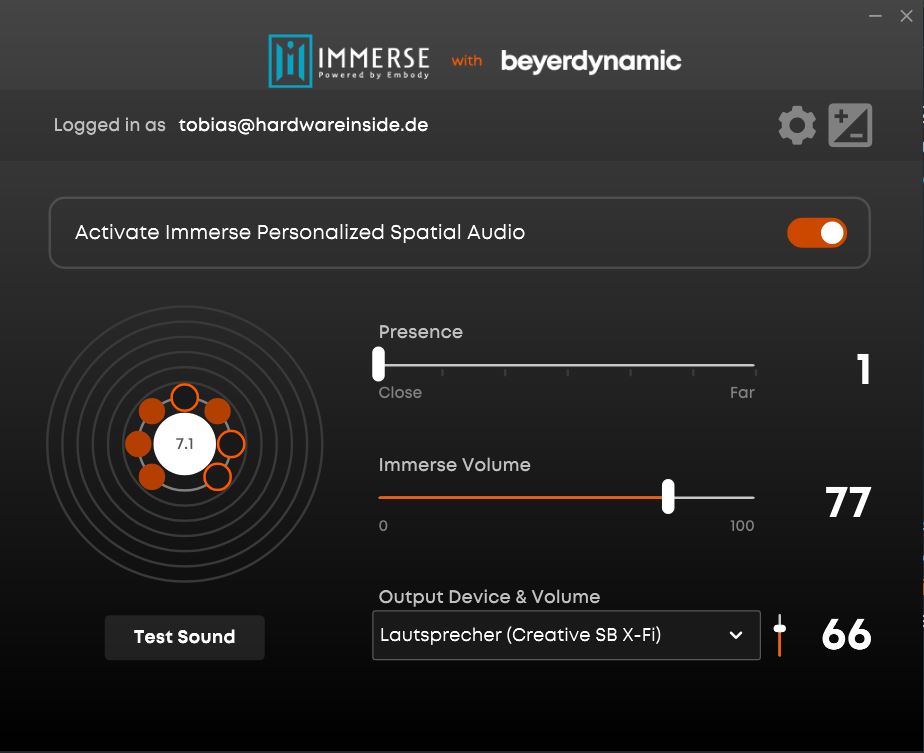Screen dimensions: 924x753
Task: Click the "100" label under Immerse Volume
Action: point(742,526)
